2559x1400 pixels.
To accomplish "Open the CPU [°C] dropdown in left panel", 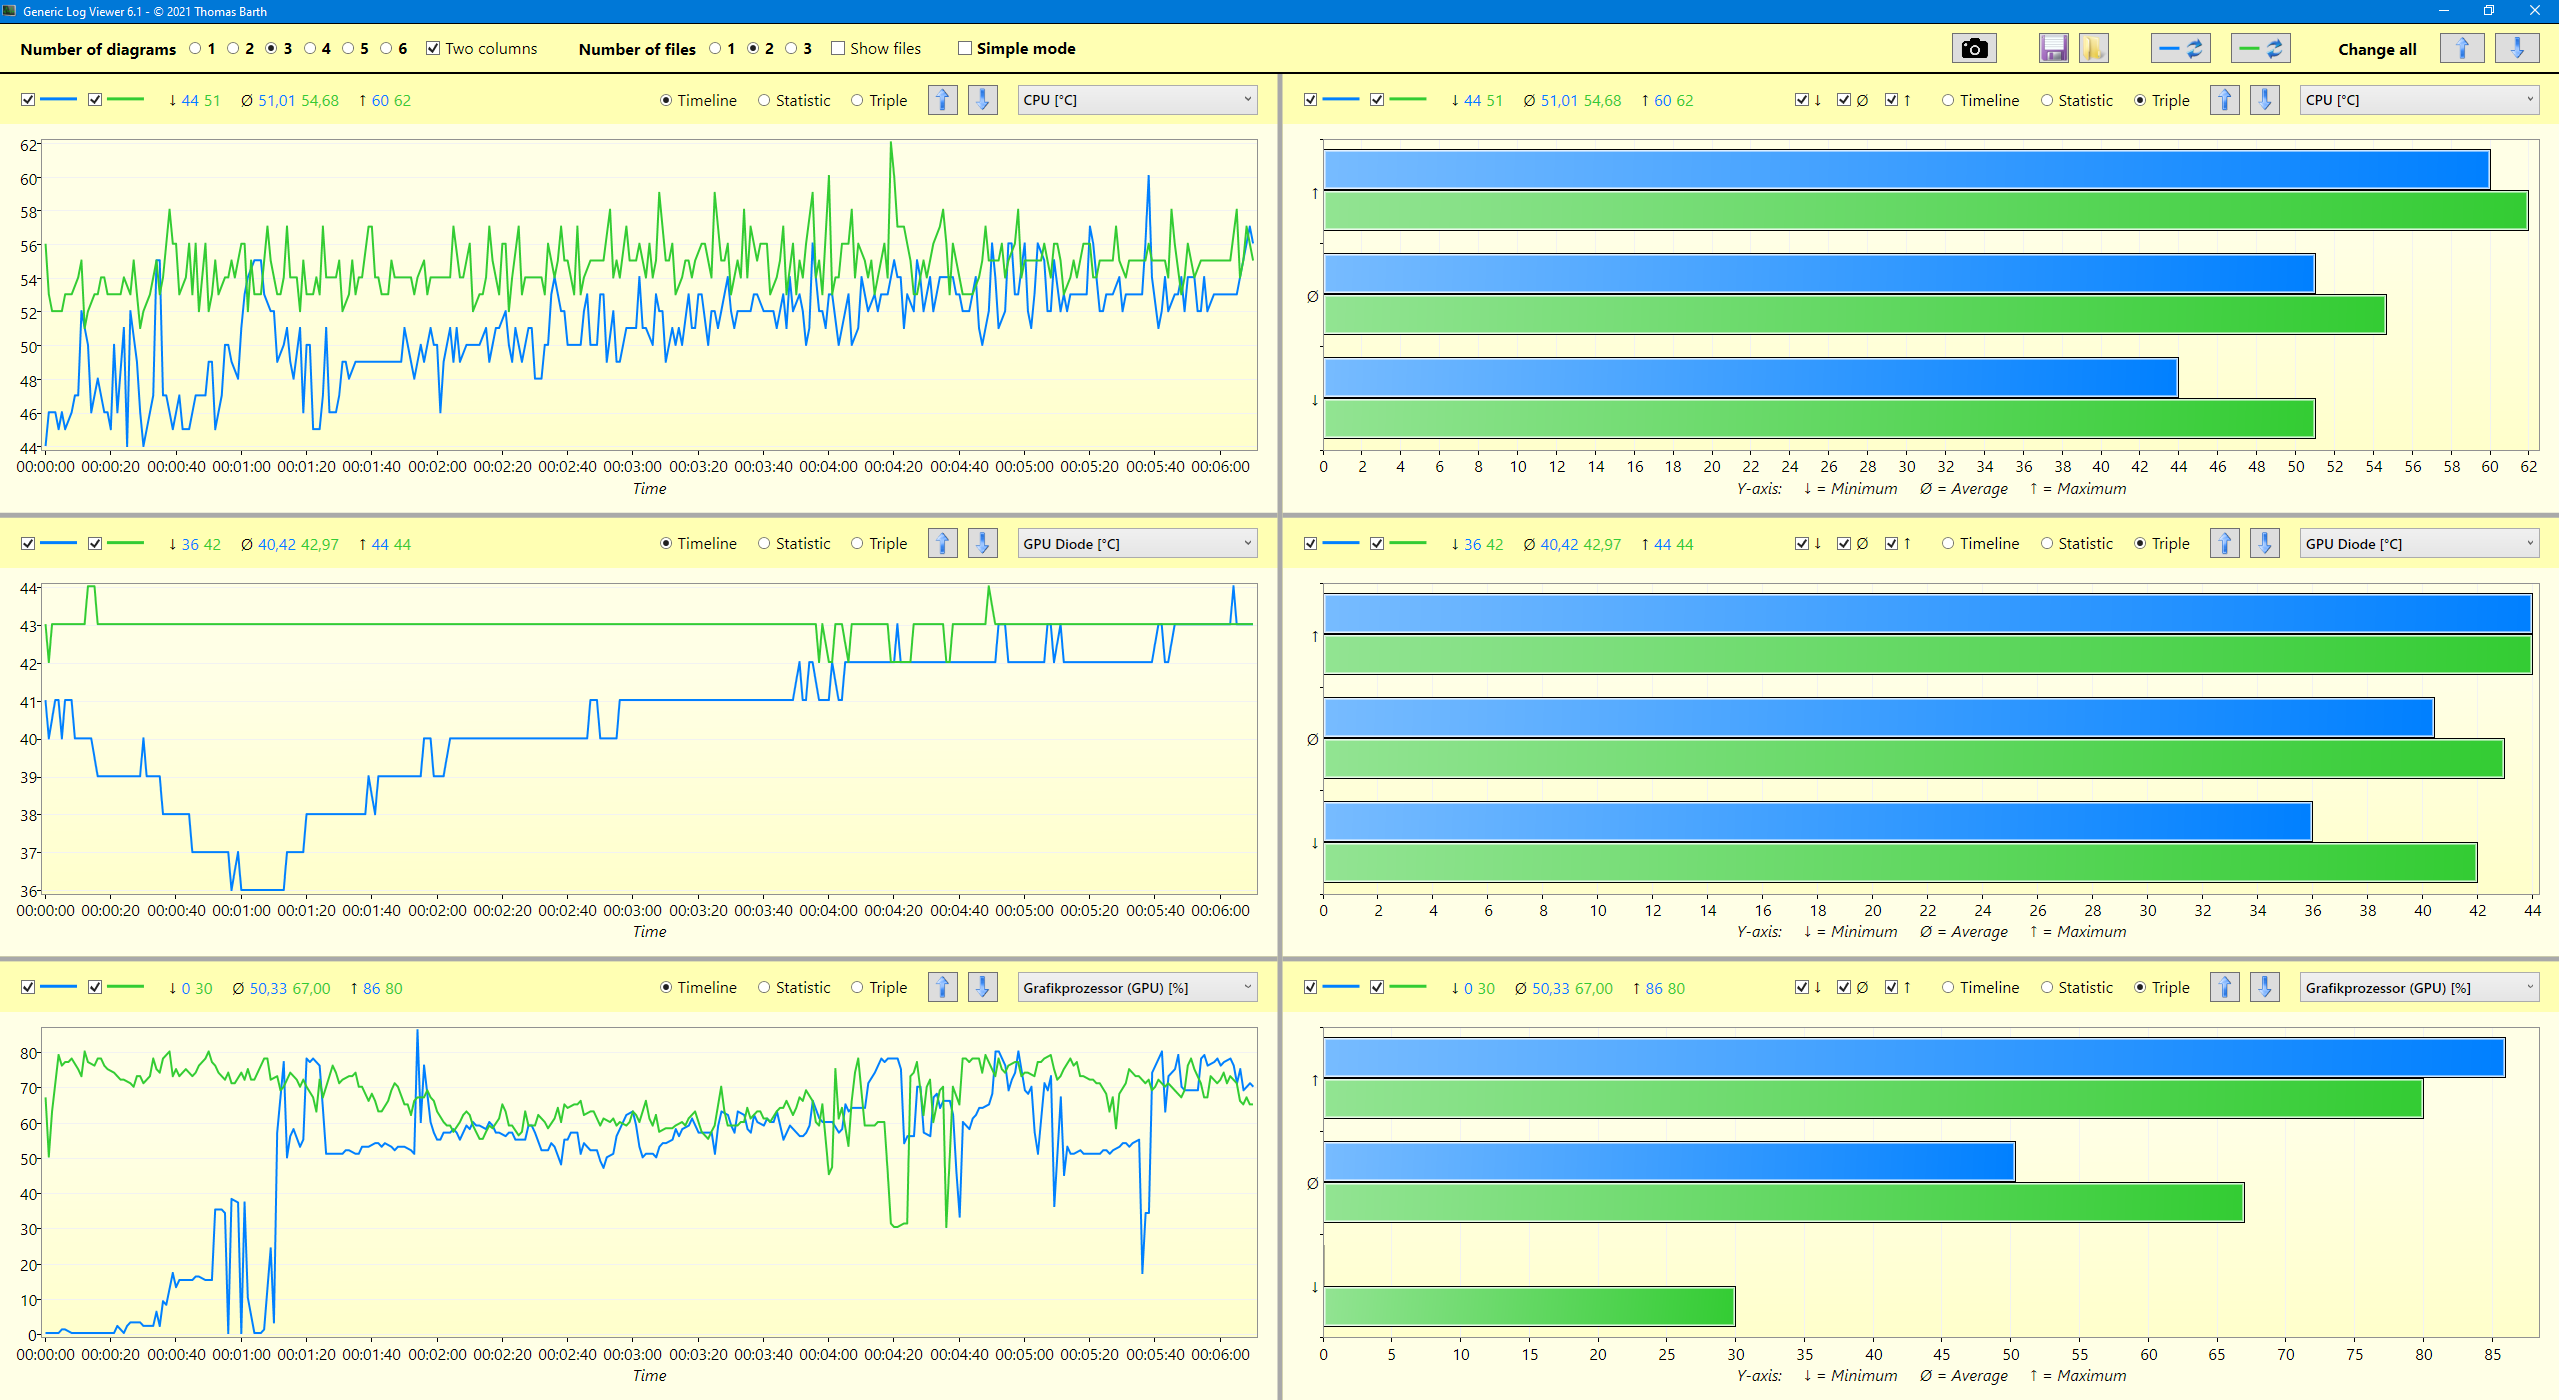I will tap(1137, 100).
